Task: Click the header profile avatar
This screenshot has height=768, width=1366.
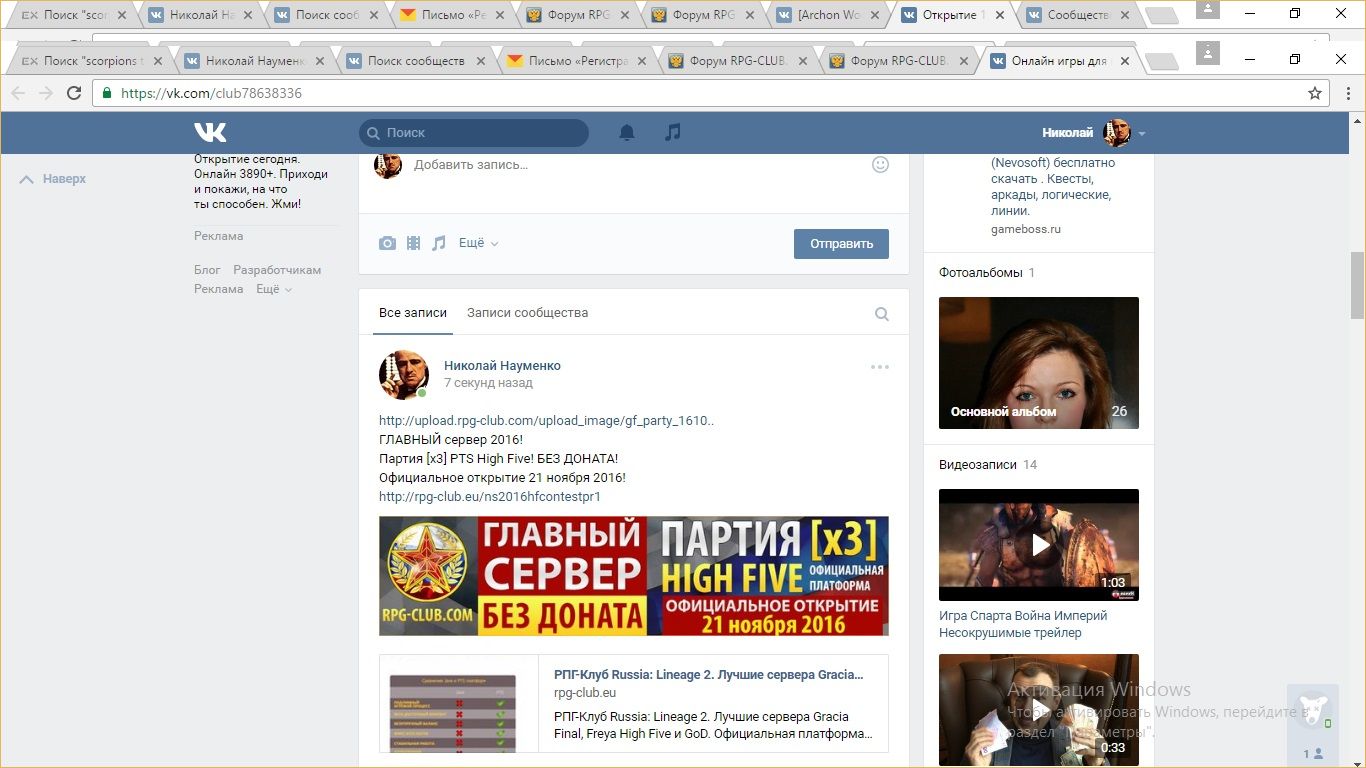Action: tap(1117, 133)
